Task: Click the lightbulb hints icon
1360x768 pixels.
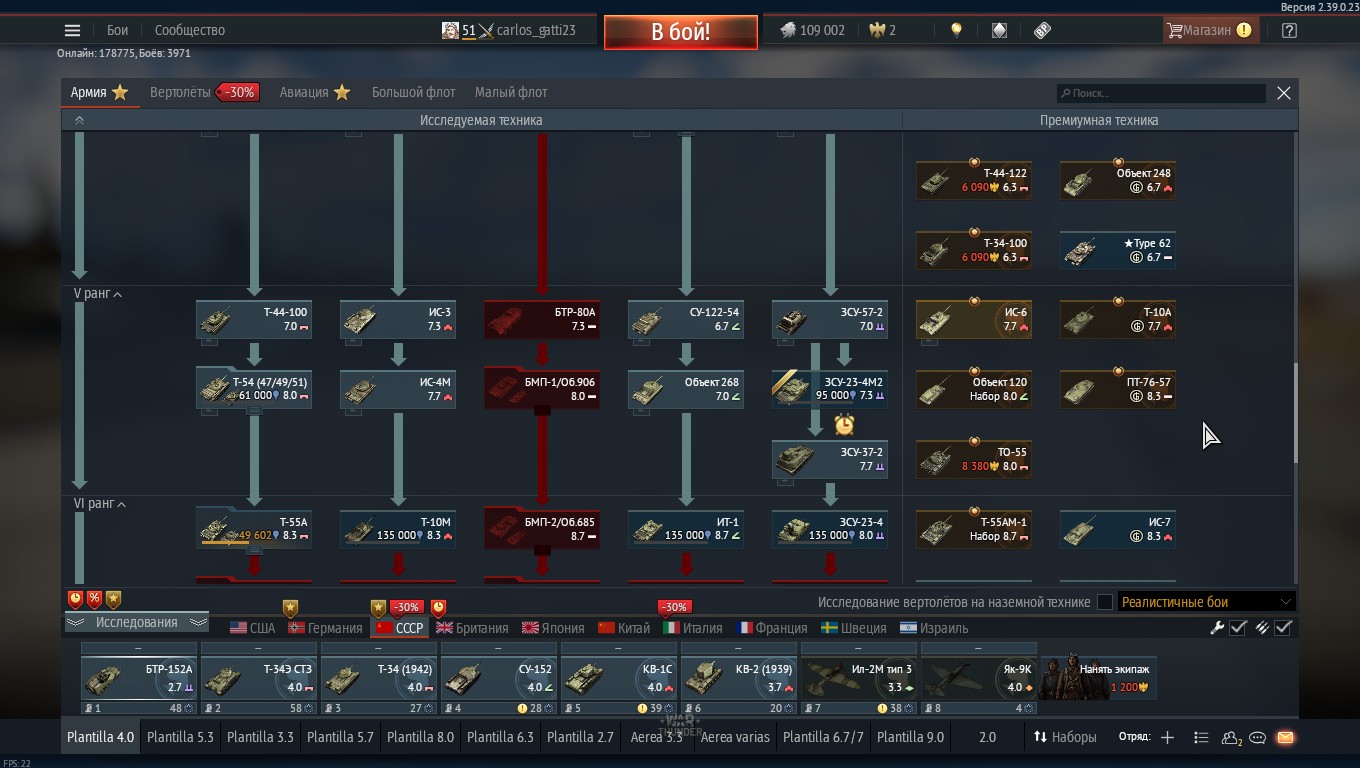Action: (956, 30)
